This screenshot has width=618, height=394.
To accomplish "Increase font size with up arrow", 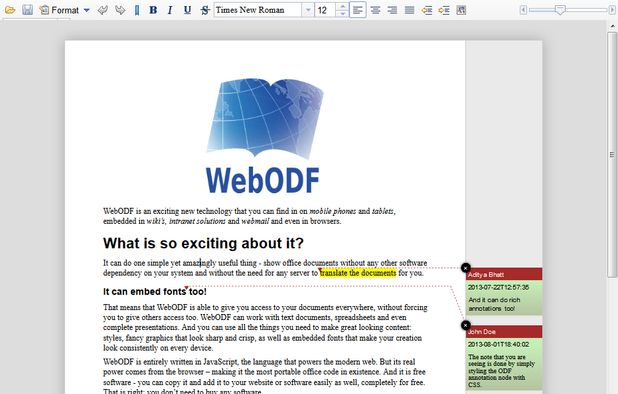I will (342, 7).
